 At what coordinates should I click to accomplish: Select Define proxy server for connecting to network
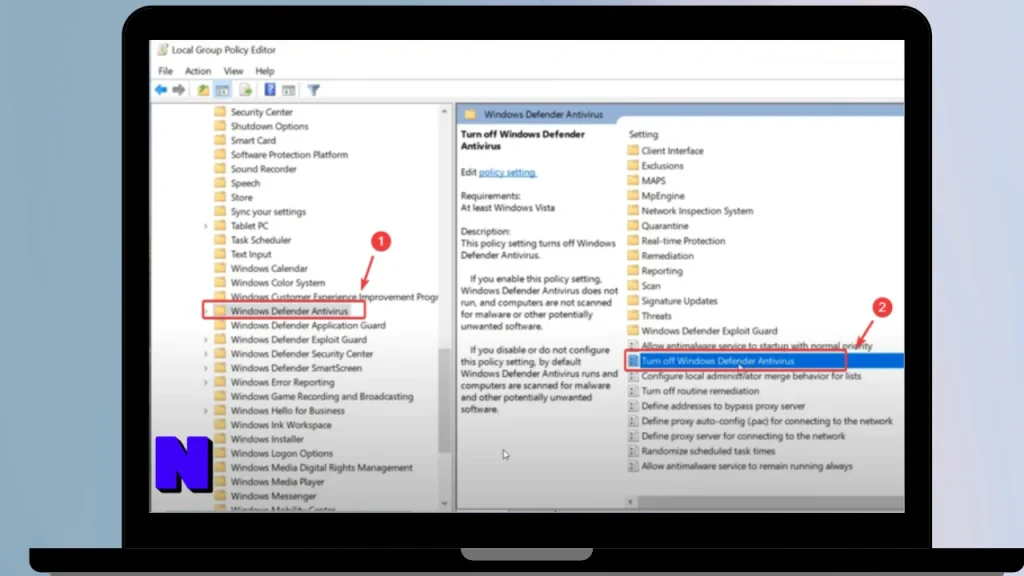tap(743, 436)
